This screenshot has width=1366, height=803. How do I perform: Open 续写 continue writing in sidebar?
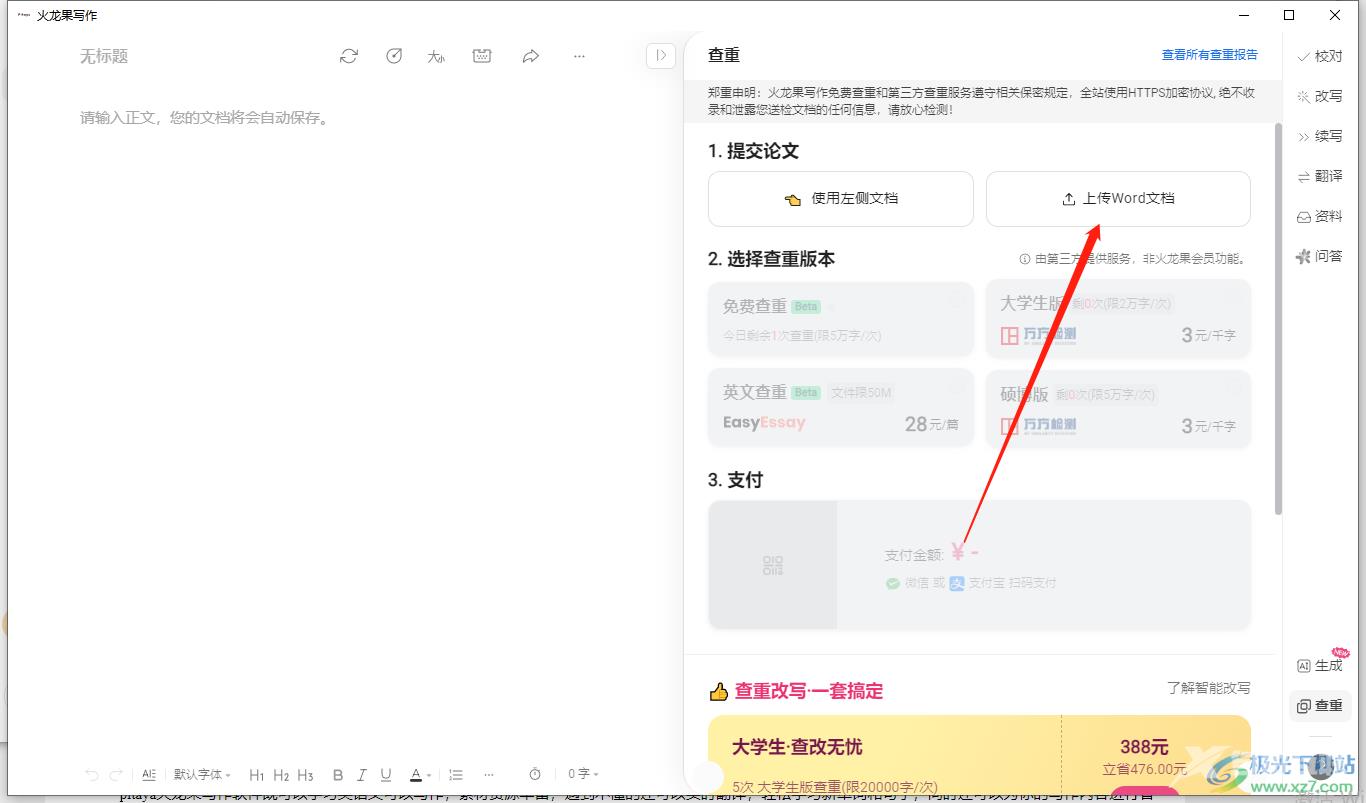coord(1320,137)
